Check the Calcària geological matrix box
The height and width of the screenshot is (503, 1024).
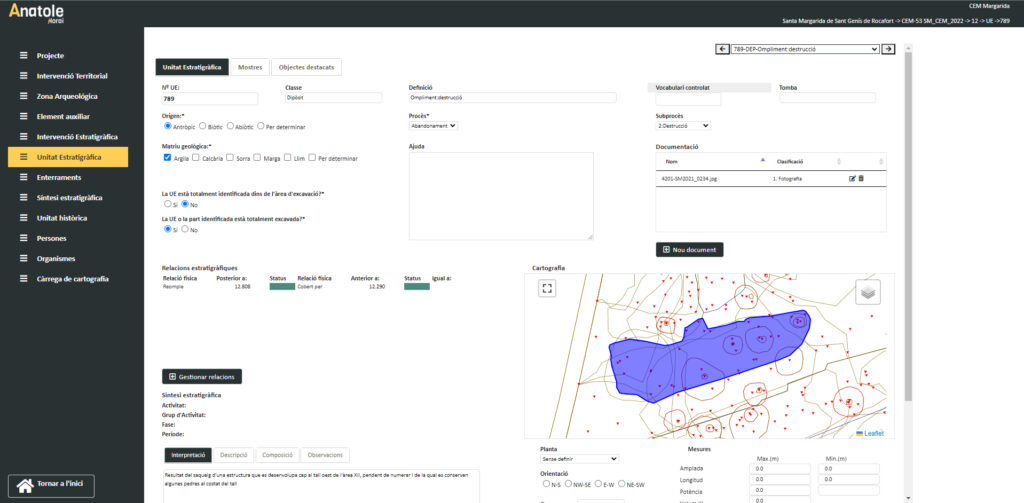[x=196, y=158]
